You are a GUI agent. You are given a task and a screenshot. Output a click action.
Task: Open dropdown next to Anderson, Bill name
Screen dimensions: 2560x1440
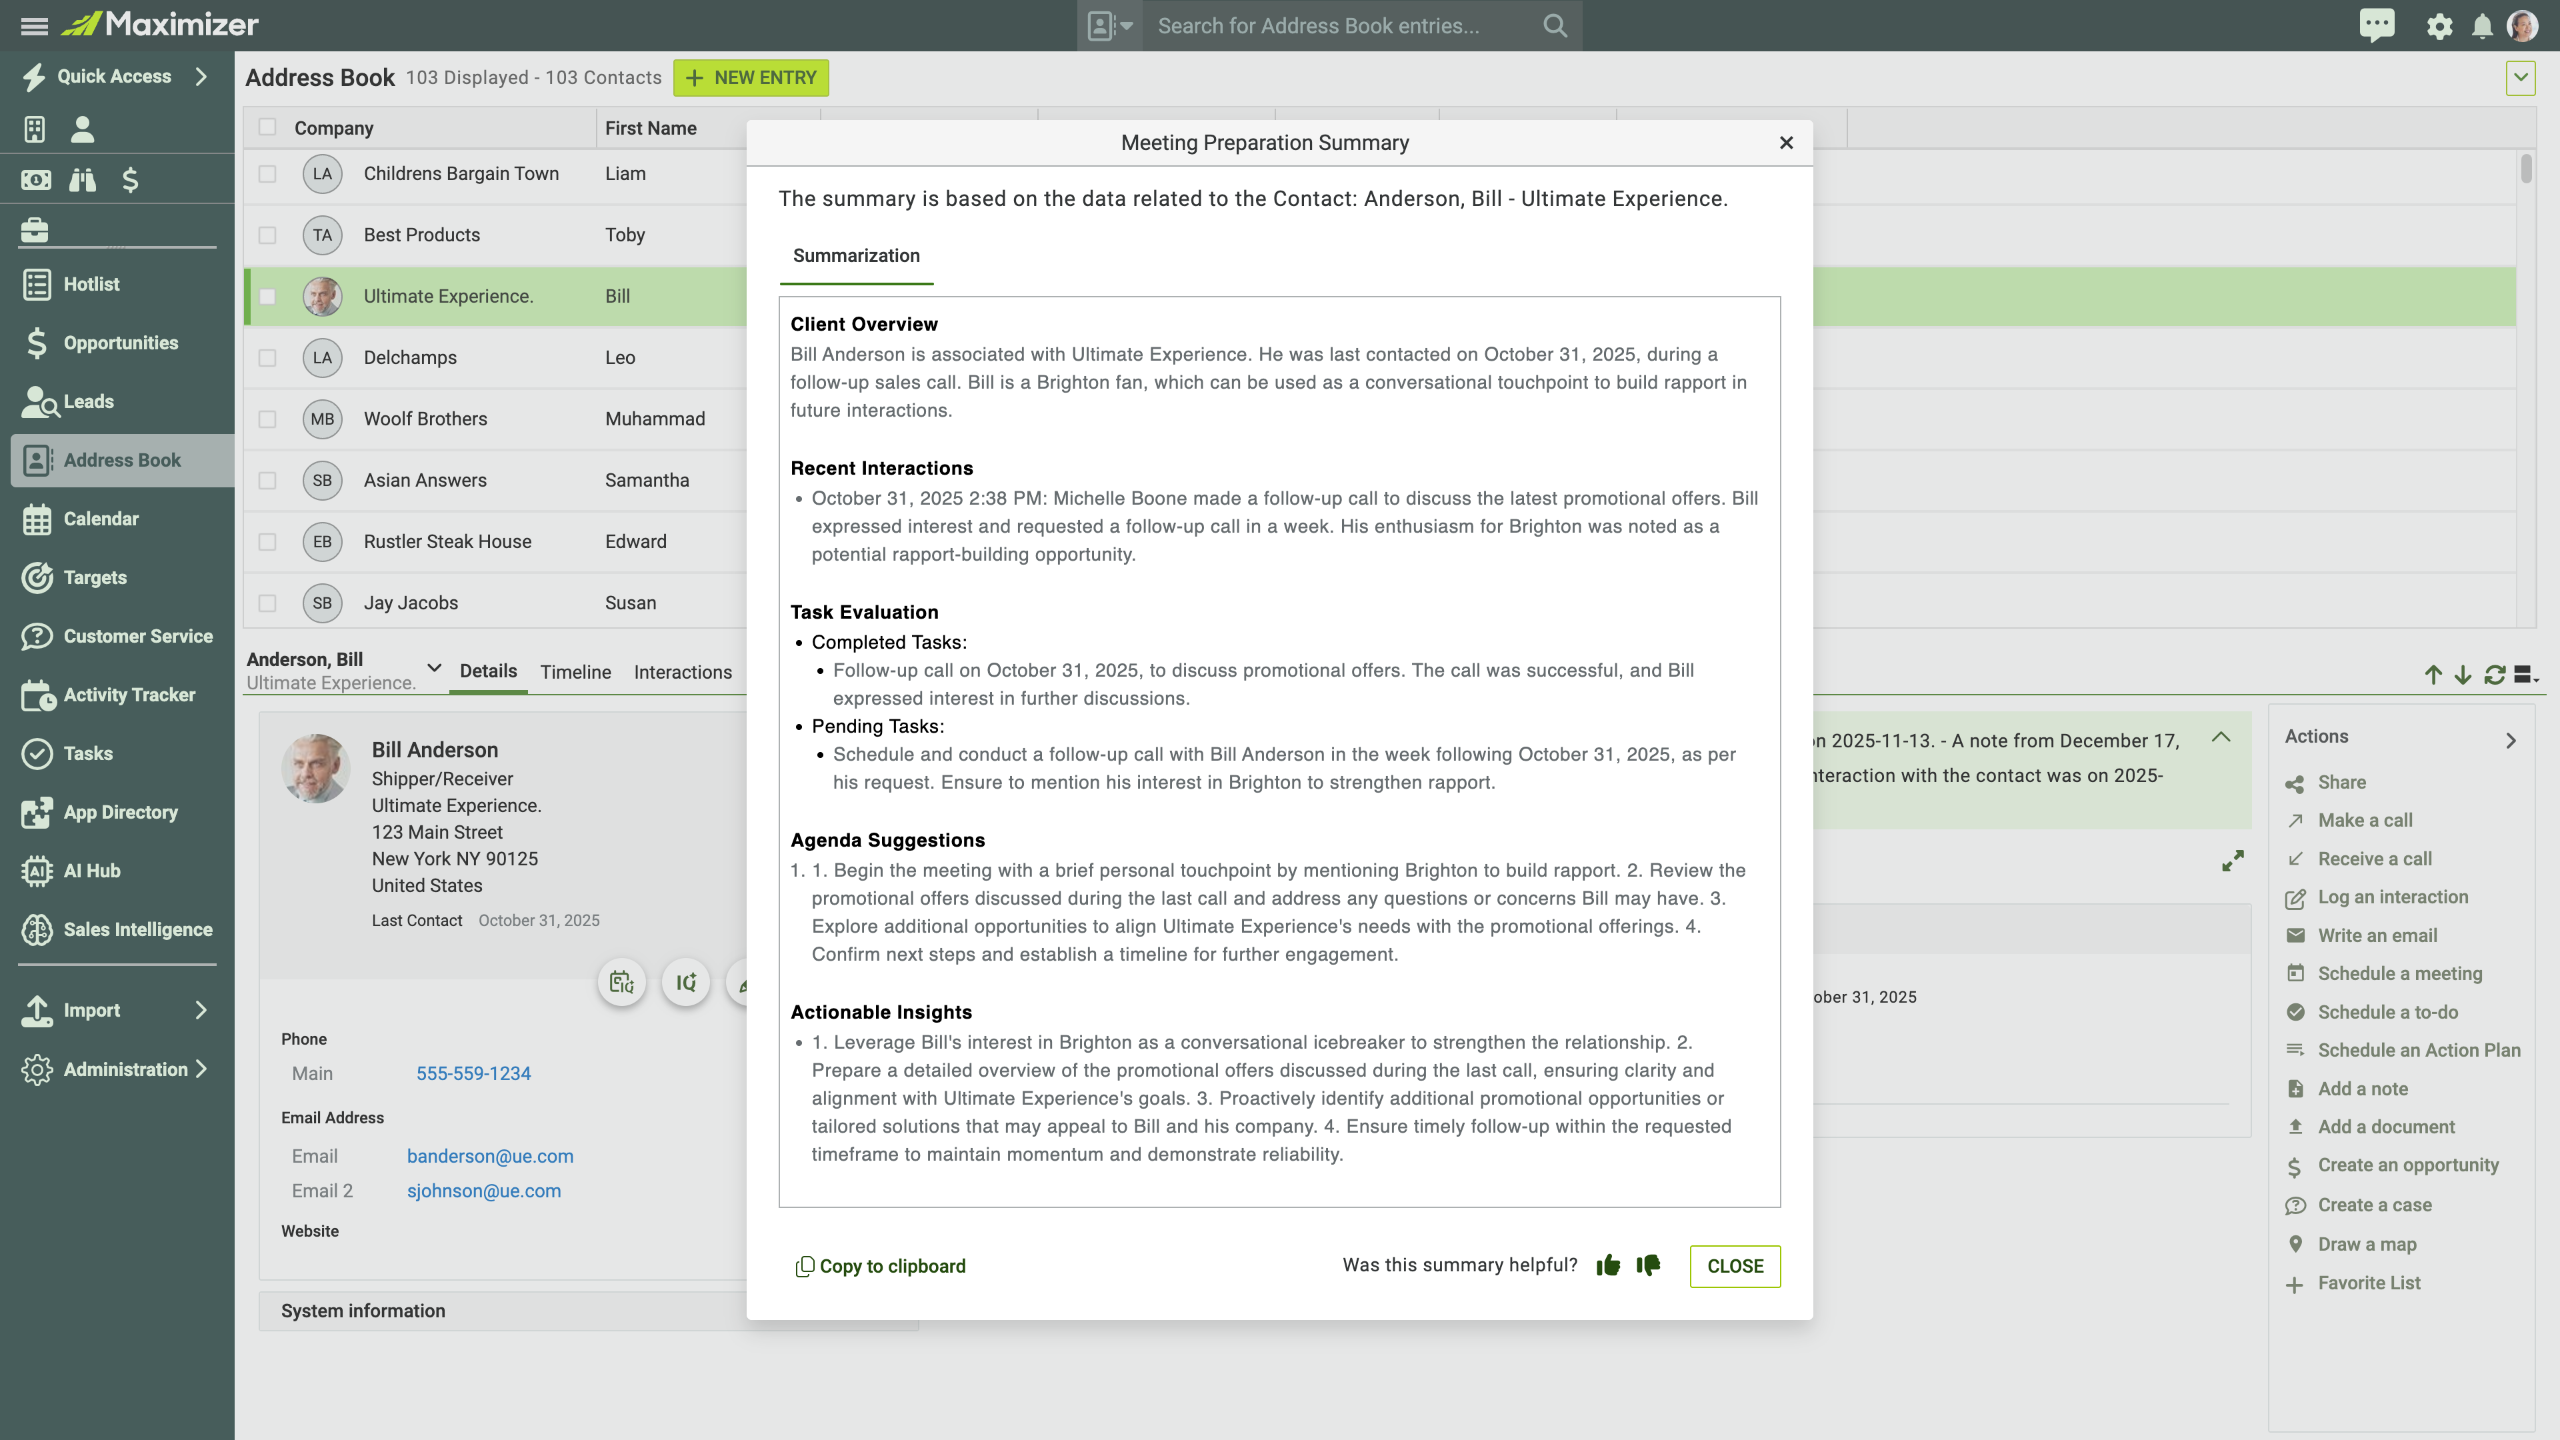434,668
